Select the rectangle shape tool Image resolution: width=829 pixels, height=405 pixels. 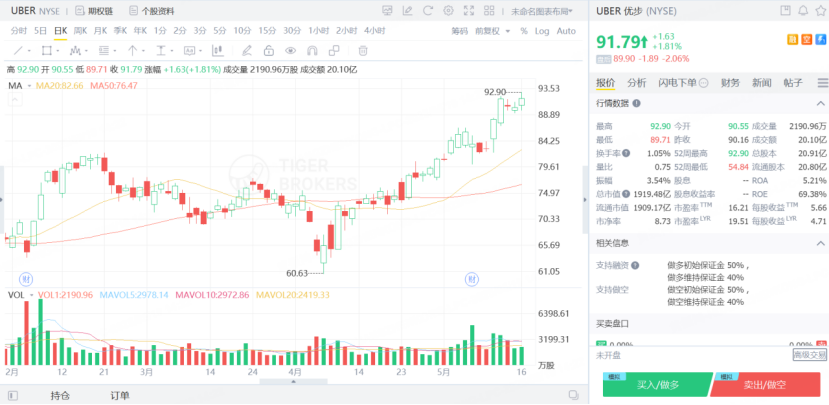(x=47, y=51)
